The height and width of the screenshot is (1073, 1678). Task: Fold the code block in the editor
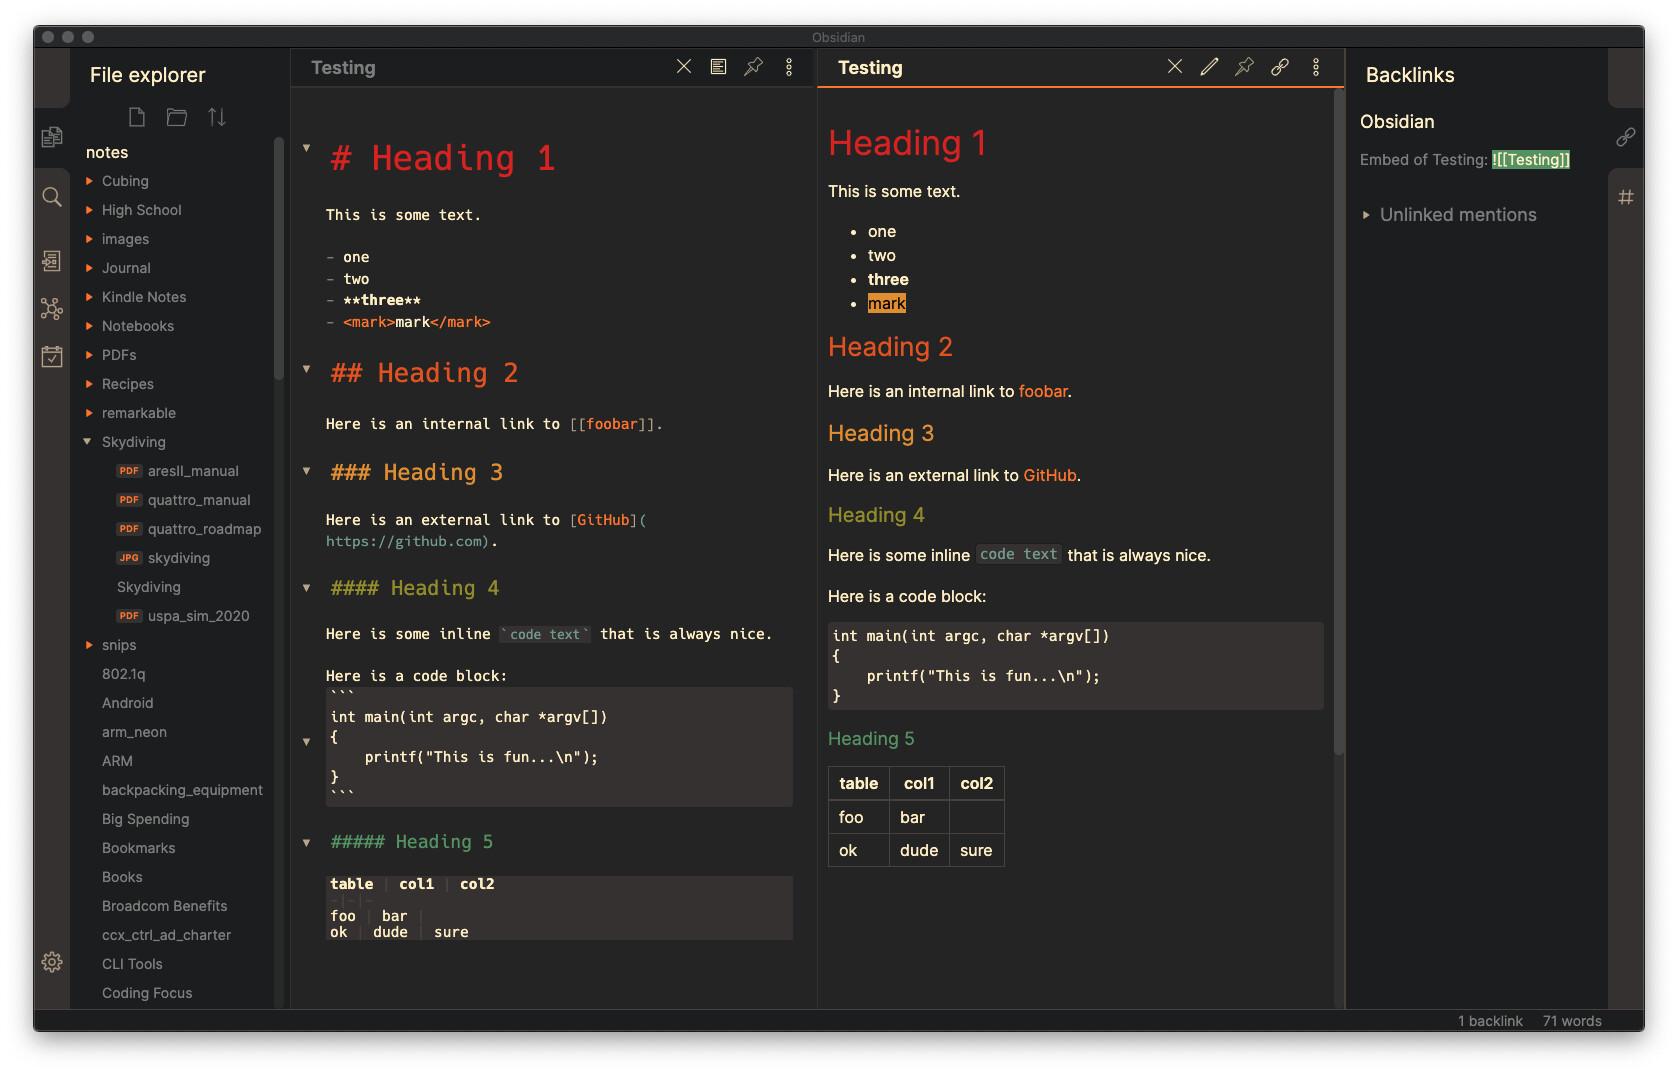(x=307, y=742)
